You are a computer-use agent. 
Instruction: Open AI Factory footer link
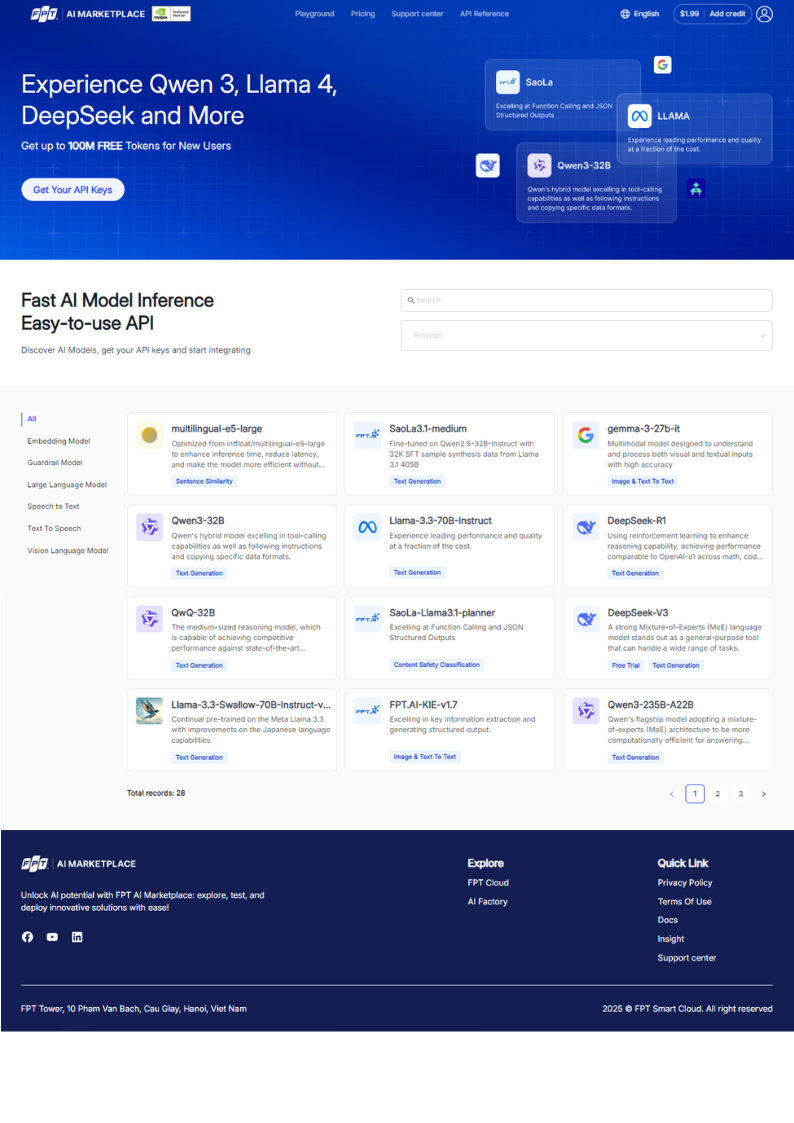[488, 902]
